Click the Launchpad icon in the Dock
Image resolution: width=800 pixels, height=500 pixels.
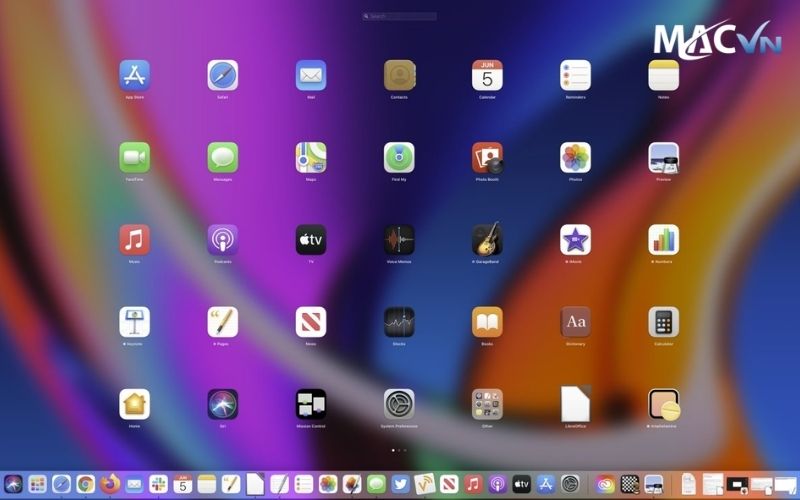pyautogui.click(x=37, y=484)
